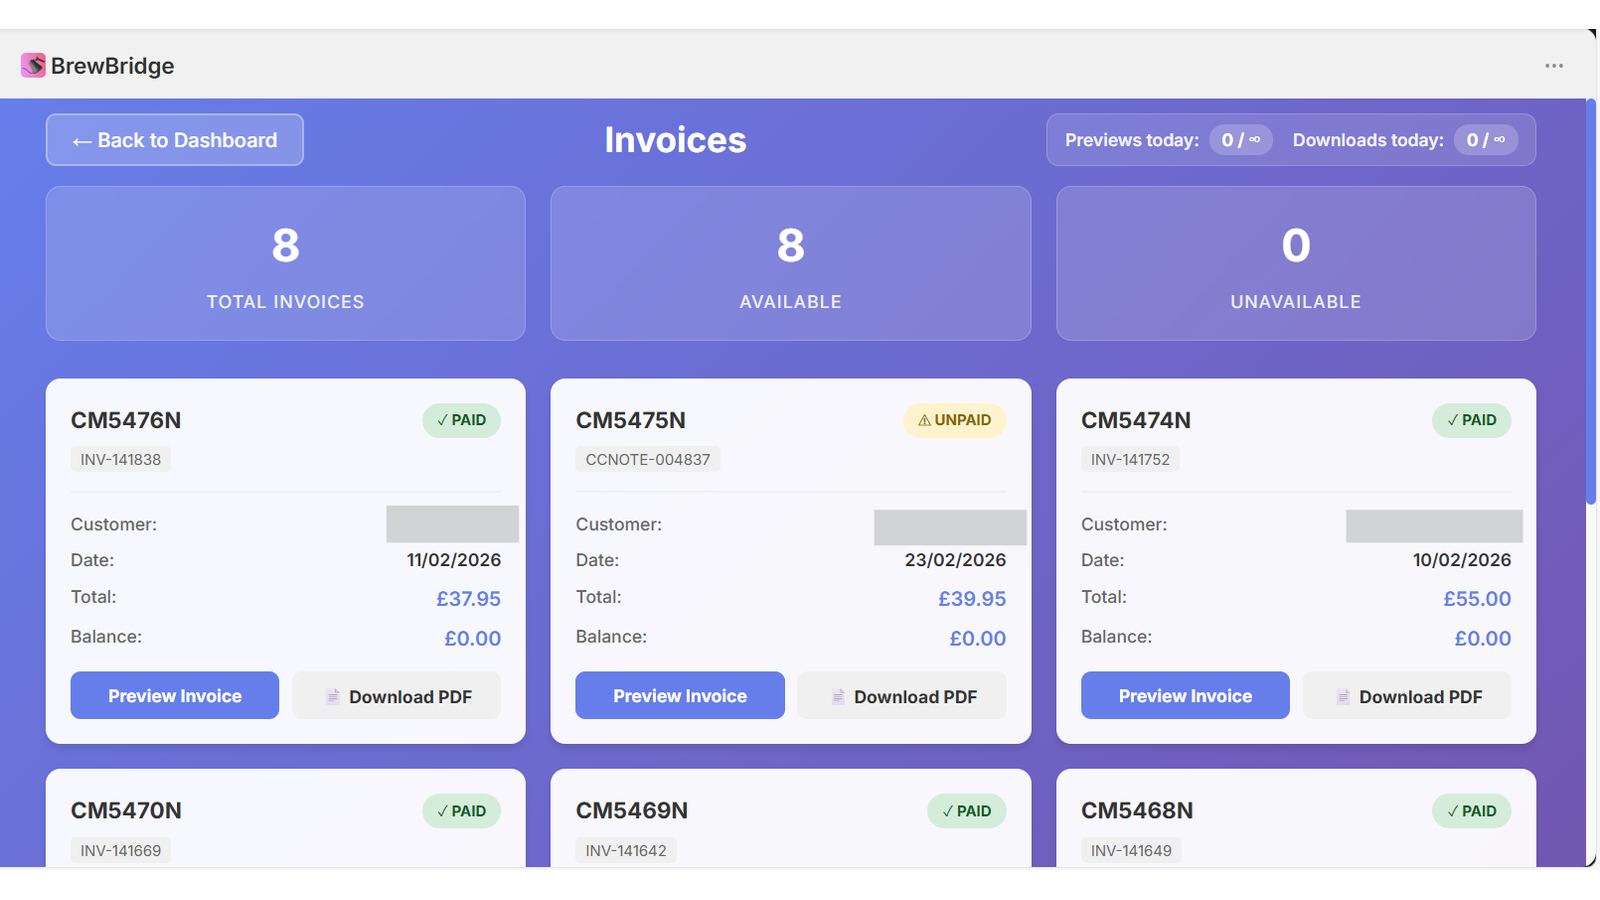This screenshot has height=900, width=1600.
Task: Click the £55.00 total amount
Action: (1477, 599)
